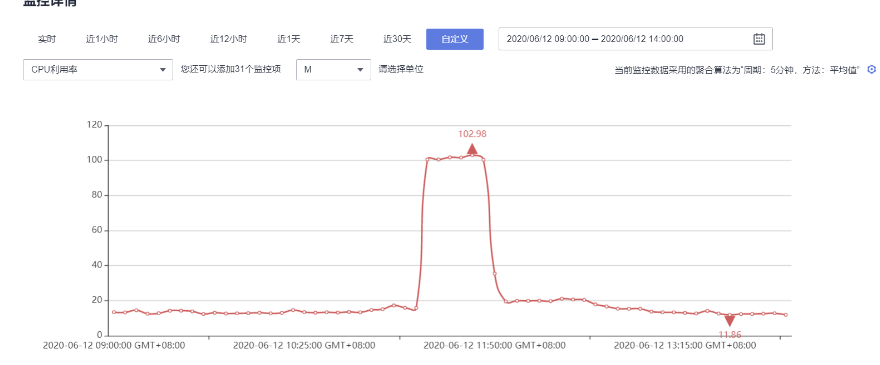
Task: Click x-axis label 2020-06-12 13:15:00 GMT+08:00
Action: [685, 345]
